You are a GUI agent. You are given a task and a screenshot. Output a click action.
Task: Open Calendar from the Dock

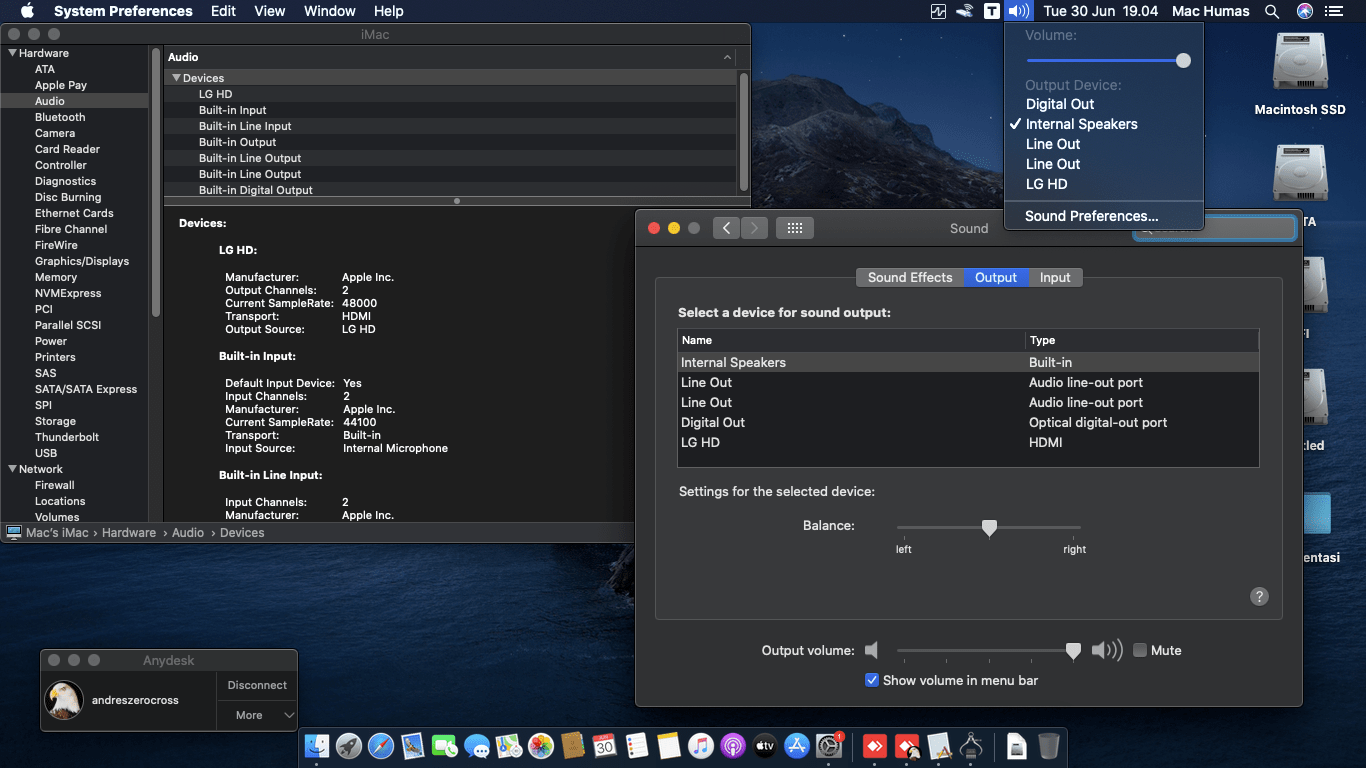(605, 745)
